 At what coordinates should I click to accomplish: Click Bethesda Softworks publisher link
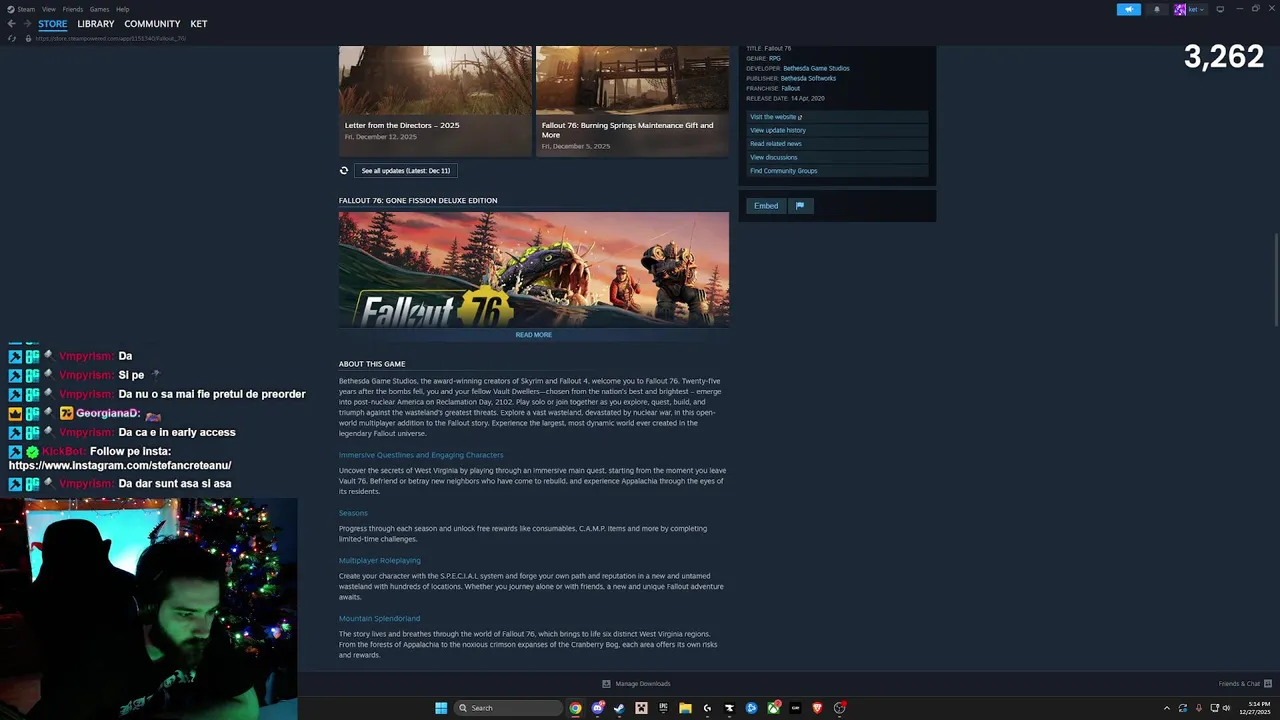(x=808, y=79)
